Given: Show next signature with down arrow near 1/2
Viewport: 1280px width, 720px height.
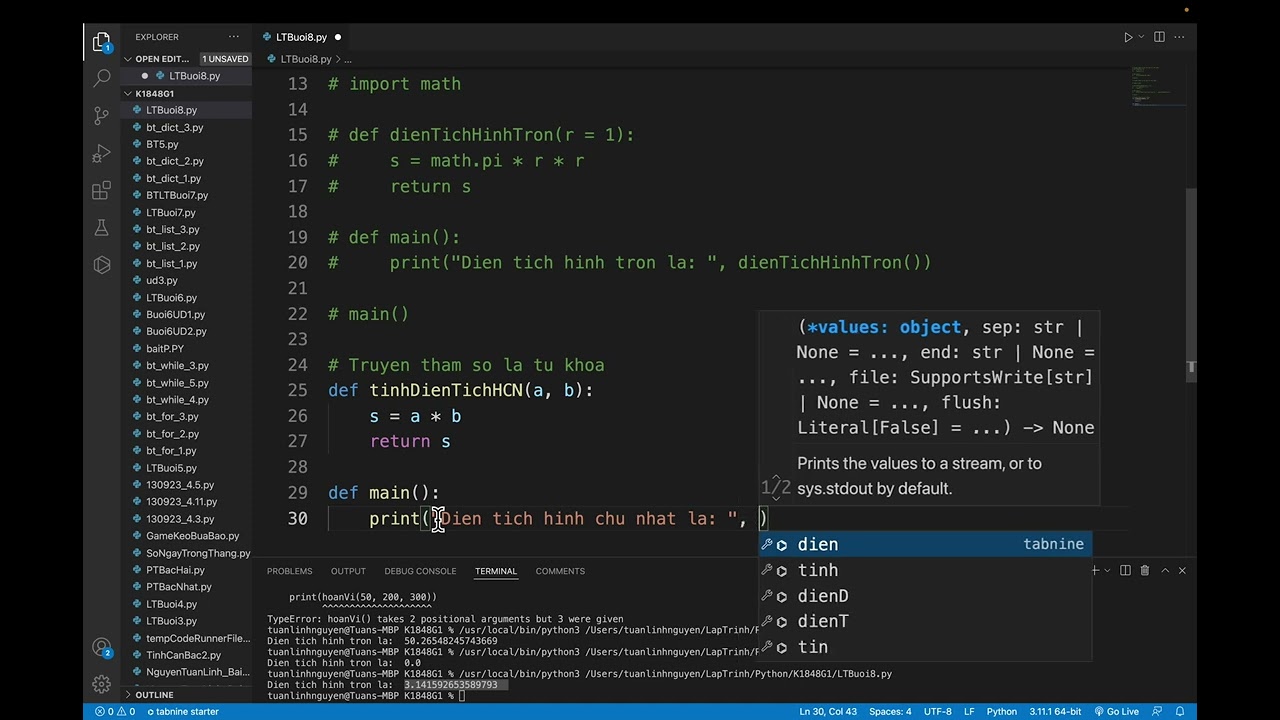Looking at the screenshot, I should click(776, 497).
